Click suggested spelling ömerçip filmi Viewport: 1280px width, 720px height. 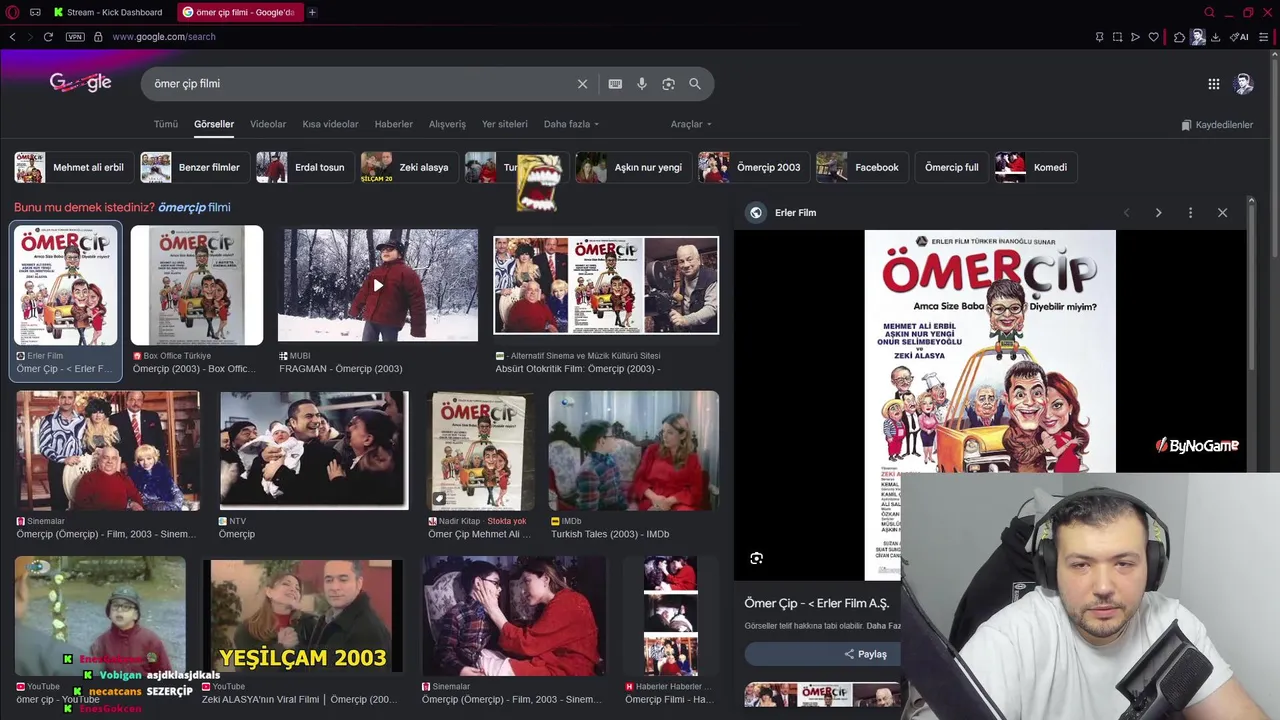194,207
